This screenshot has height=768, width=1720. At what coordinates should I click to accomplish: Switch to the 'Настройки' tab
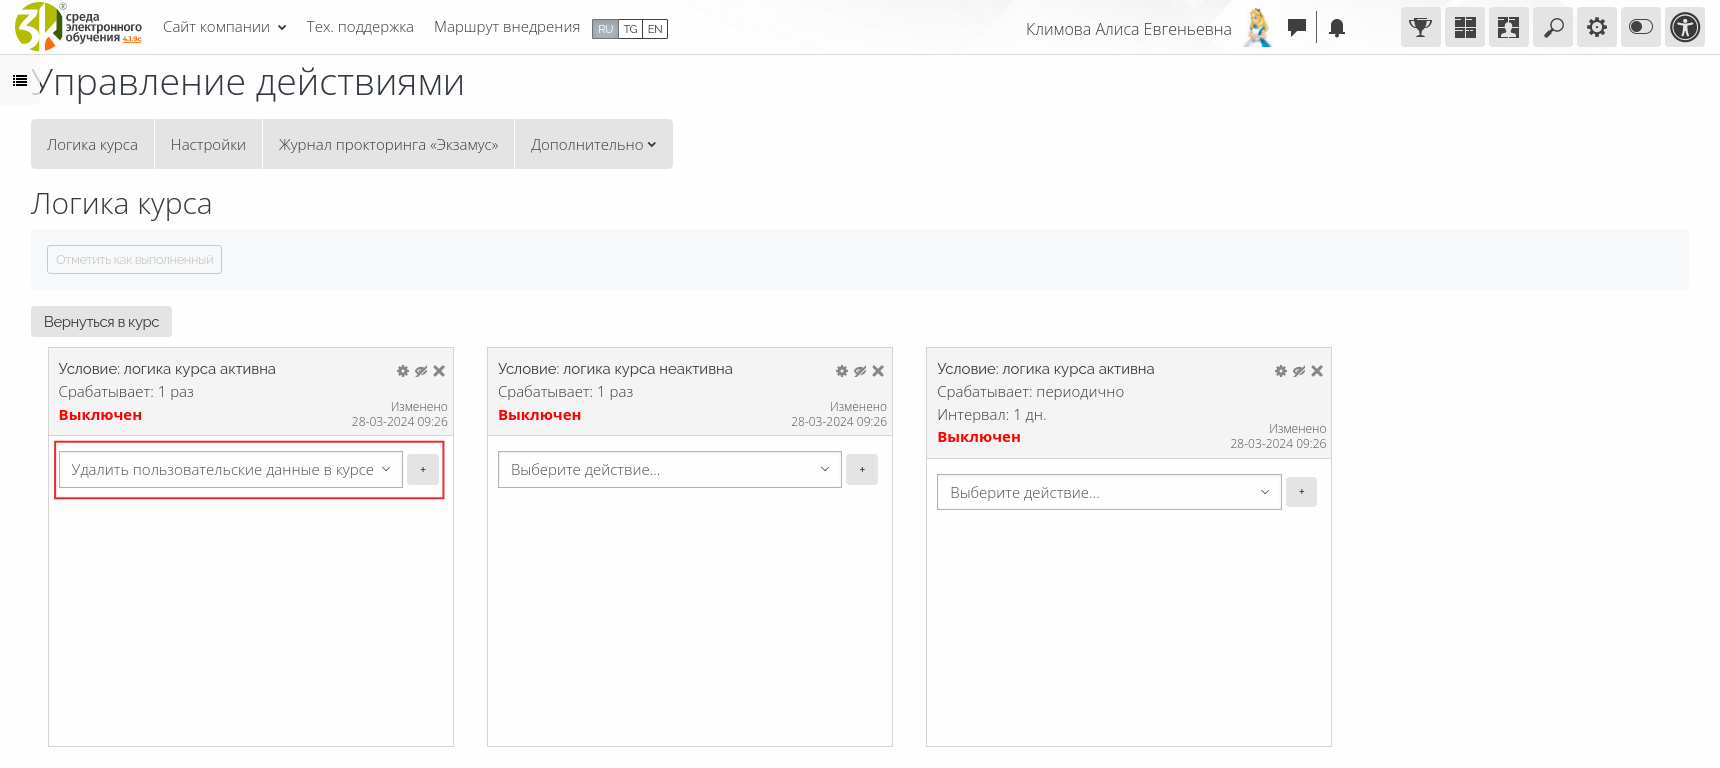click(x=208, y=145)
